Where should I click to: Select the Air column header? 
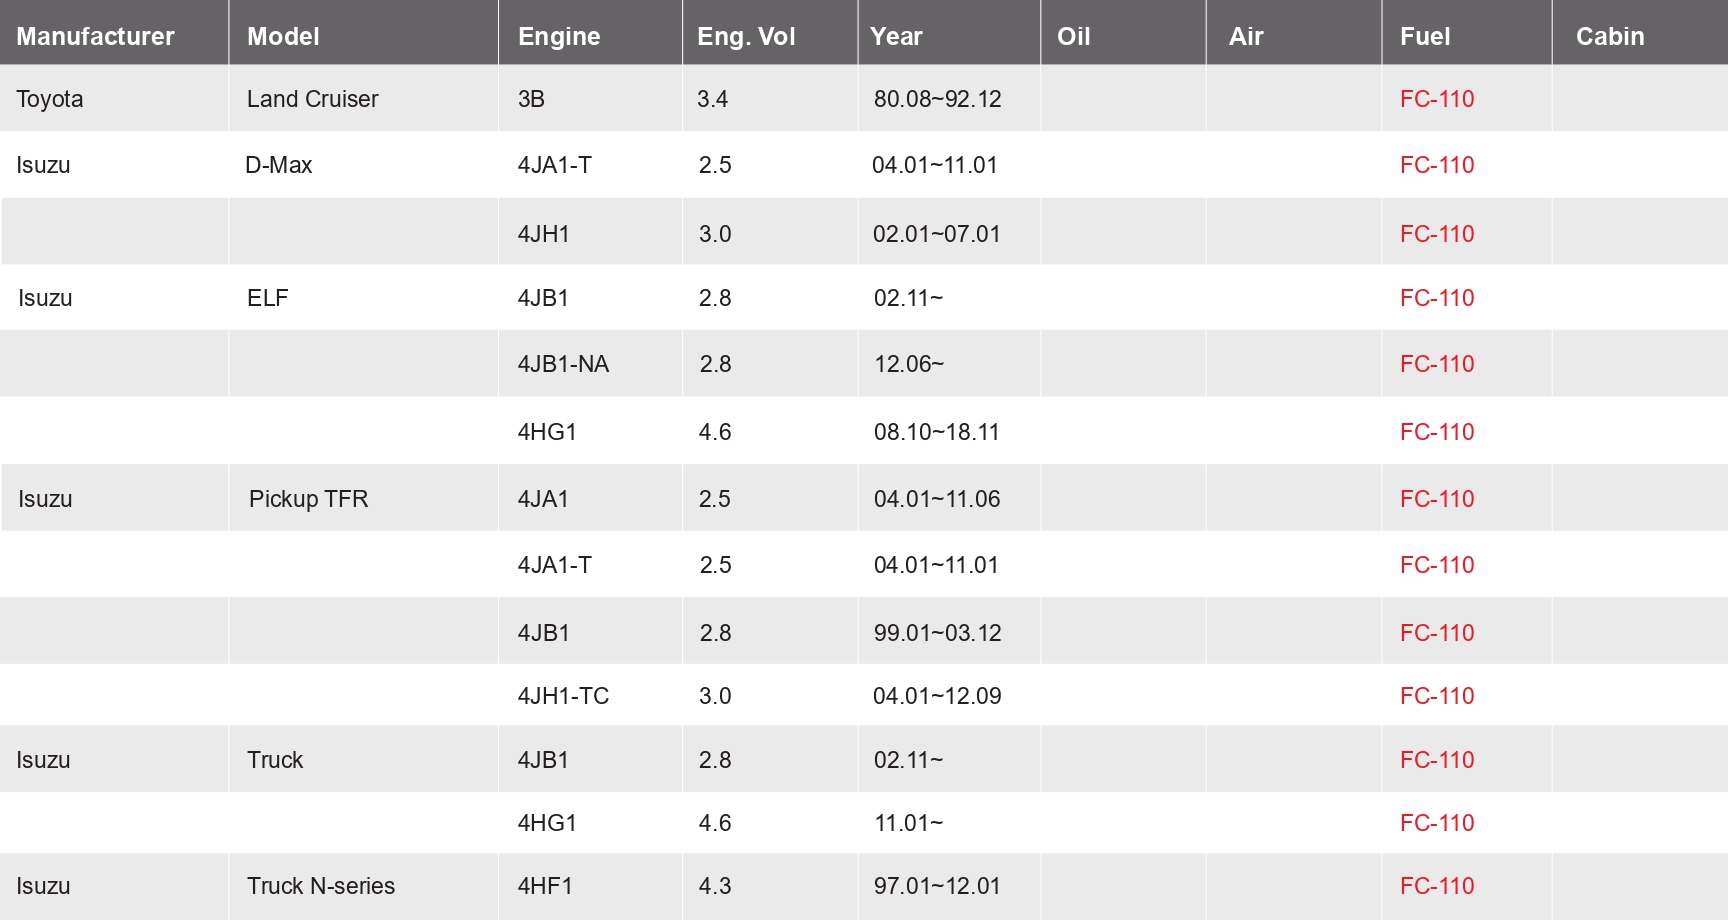tap(1246, 36)
